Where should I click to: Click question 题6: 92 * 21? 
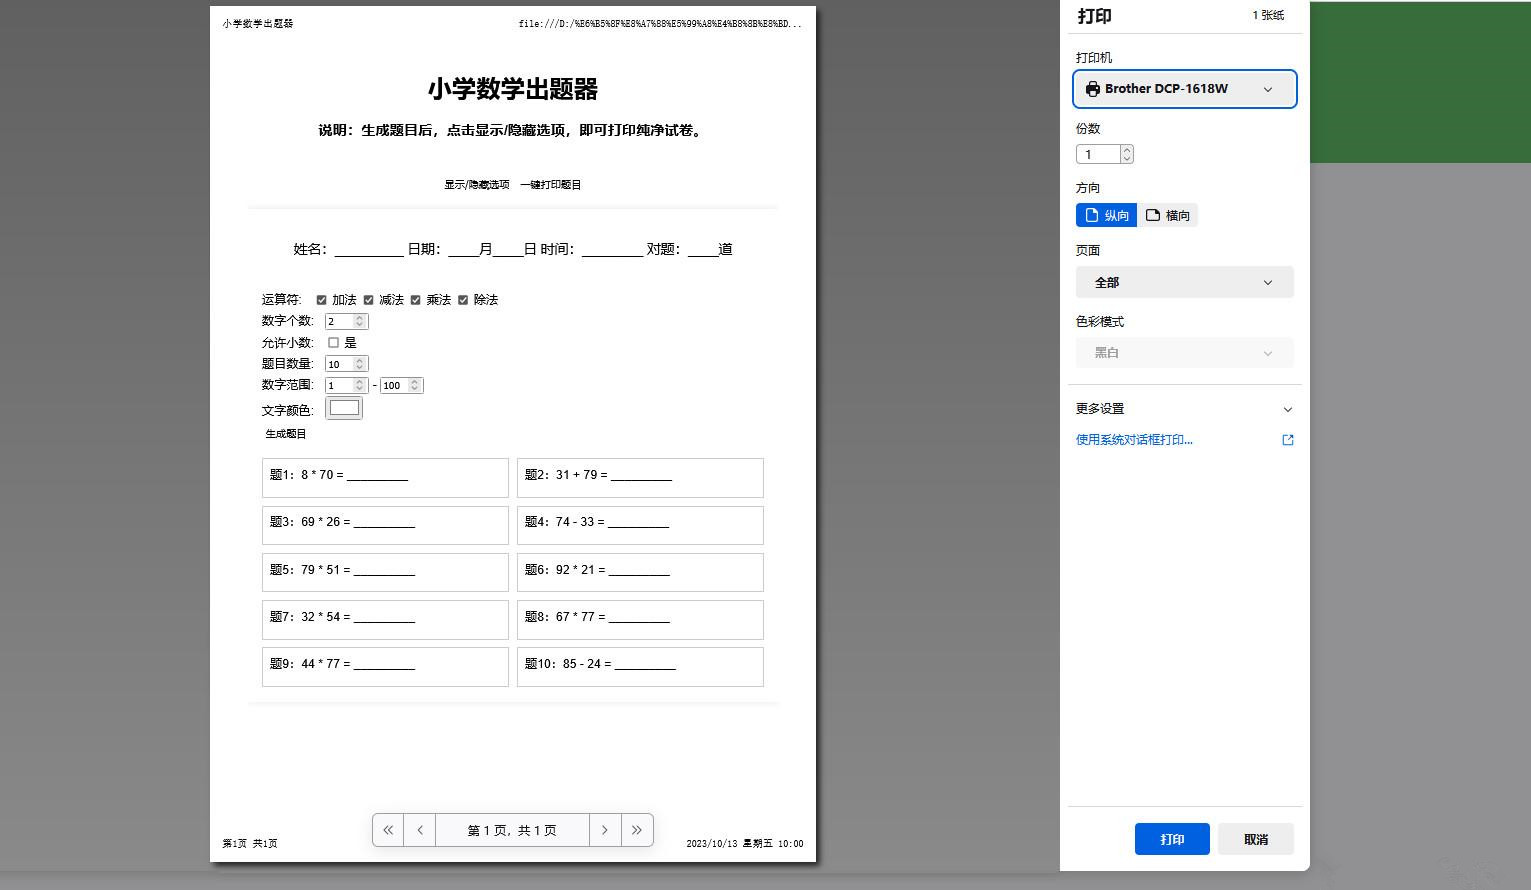pyautogui.click(x=640, y=572)
